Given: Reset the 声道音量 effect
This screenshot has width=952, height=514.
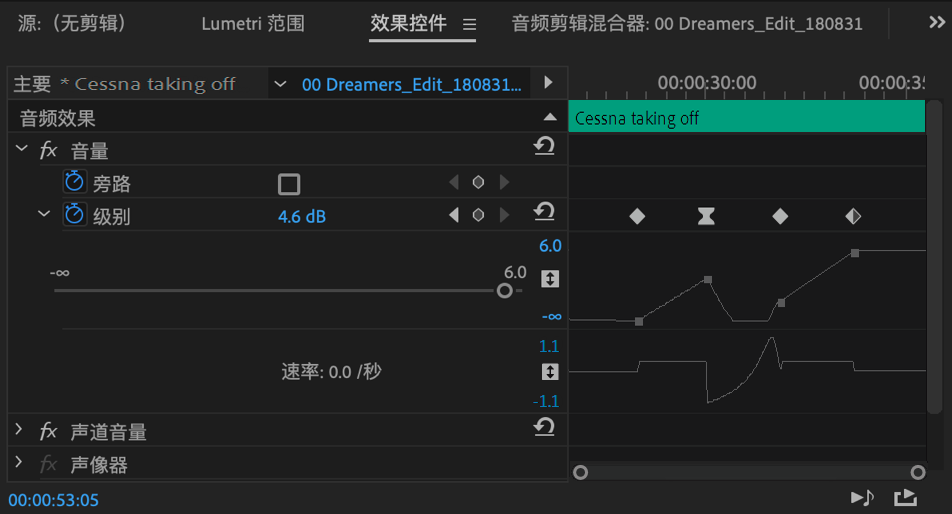Looking at the screenshot, I should coord(544,427).
